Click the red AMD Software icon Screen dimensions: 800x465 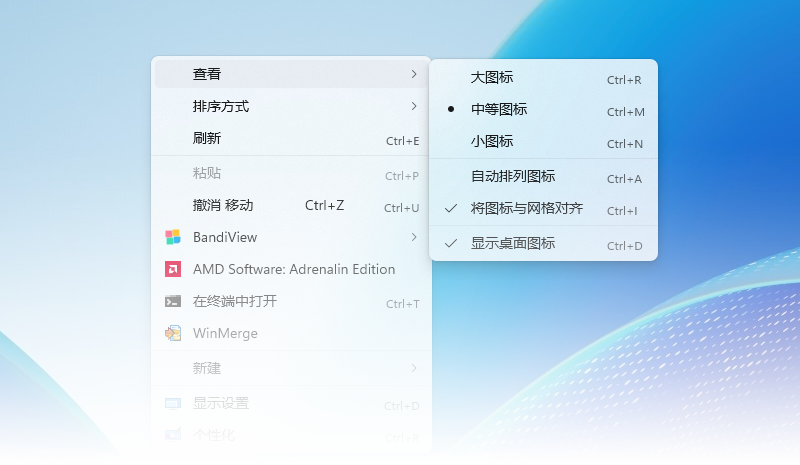pos(173,269)
